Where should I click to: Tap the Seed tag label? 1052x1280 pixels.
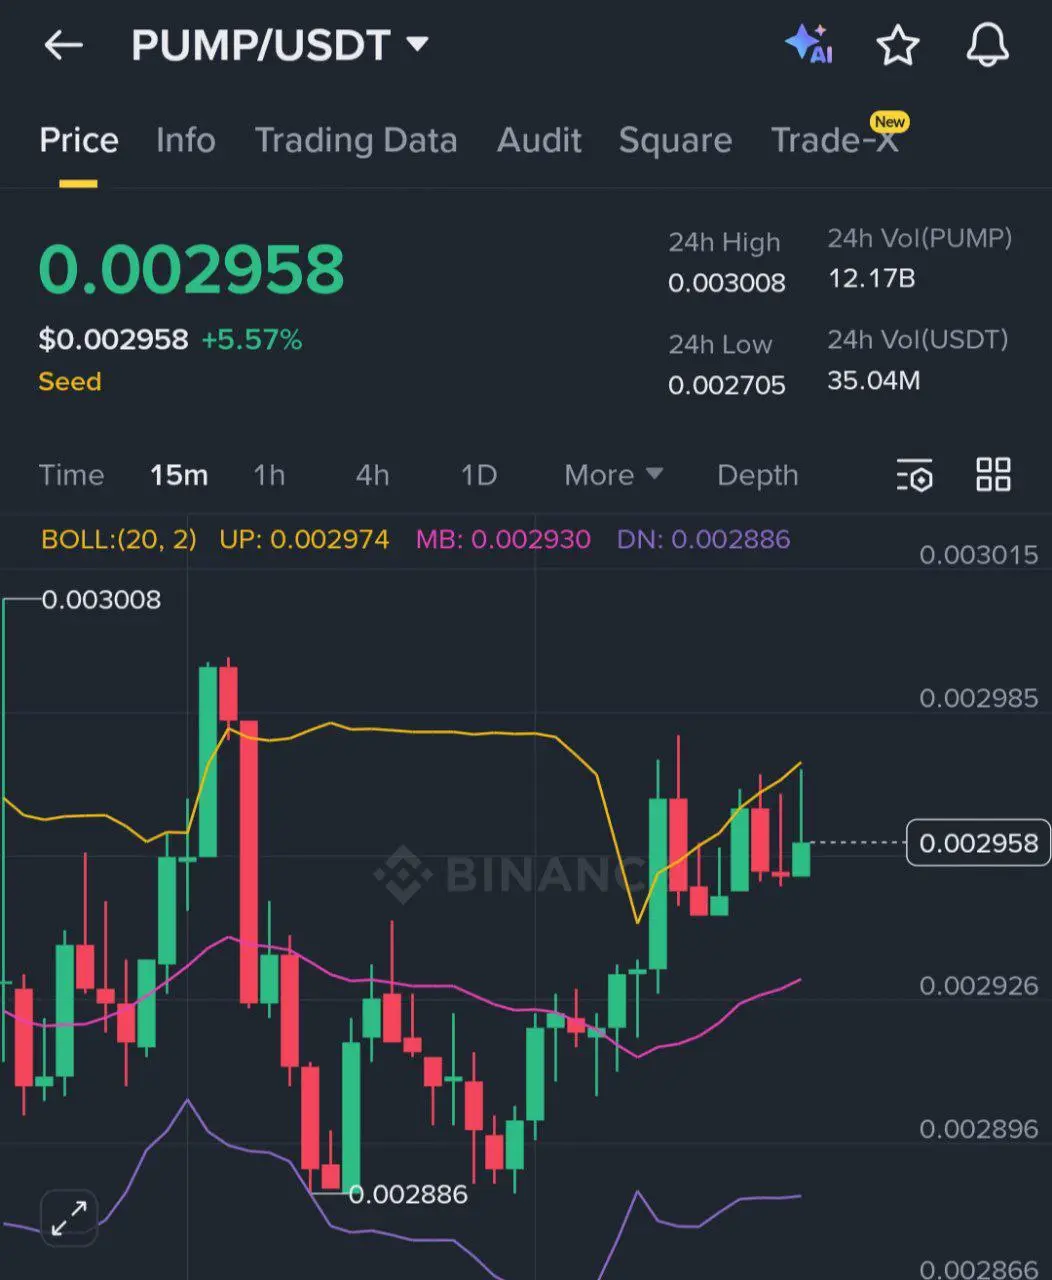click(x=70, y=382)
